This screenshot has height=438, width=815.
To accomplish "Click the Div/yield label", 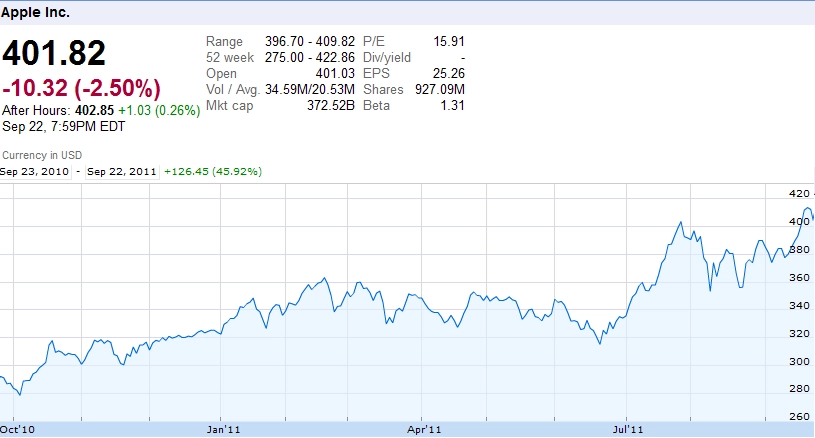I will 387,57.
